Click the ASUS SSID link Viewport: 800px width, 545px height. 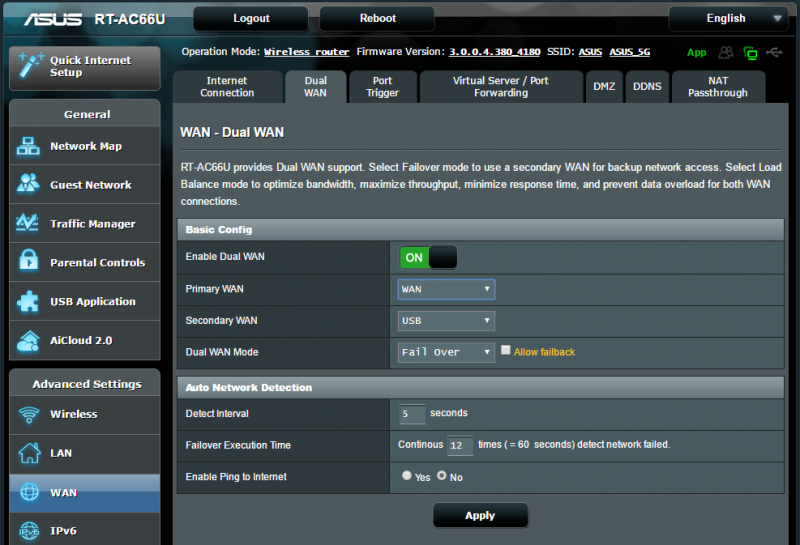(x=590, y=52)
